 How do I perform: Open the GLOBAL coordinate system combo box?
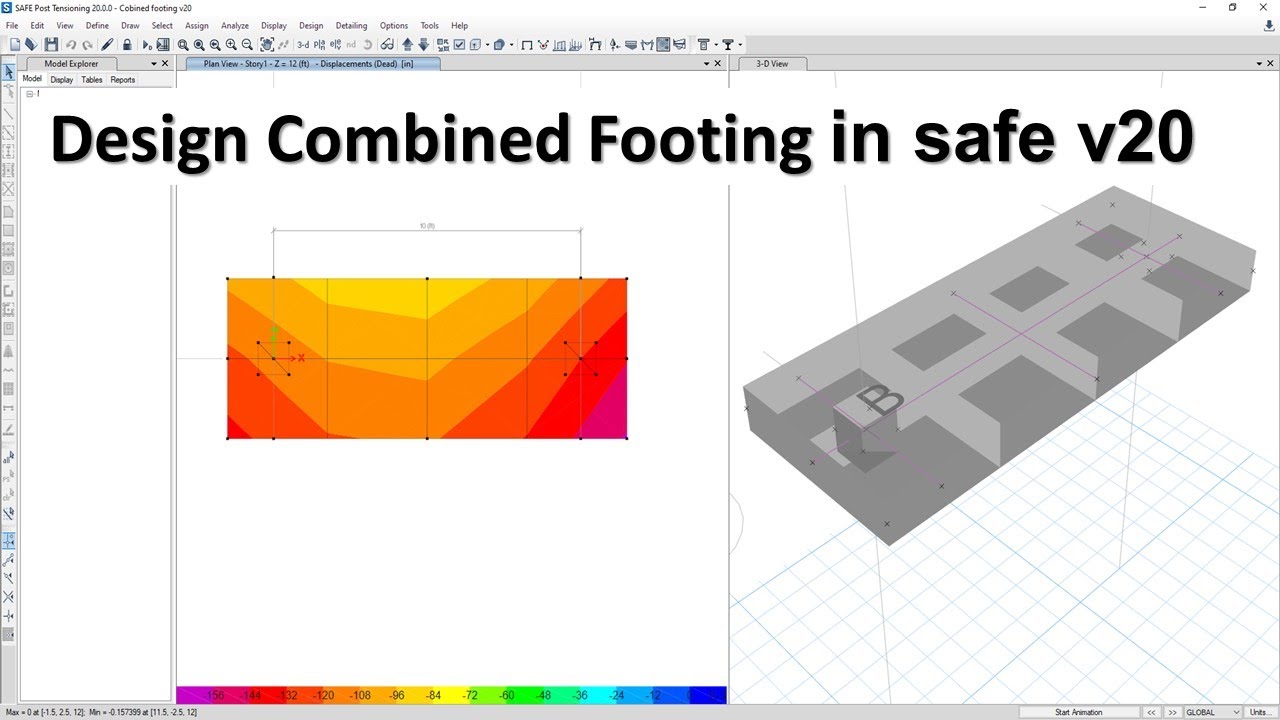click(x=1213, y=712)
